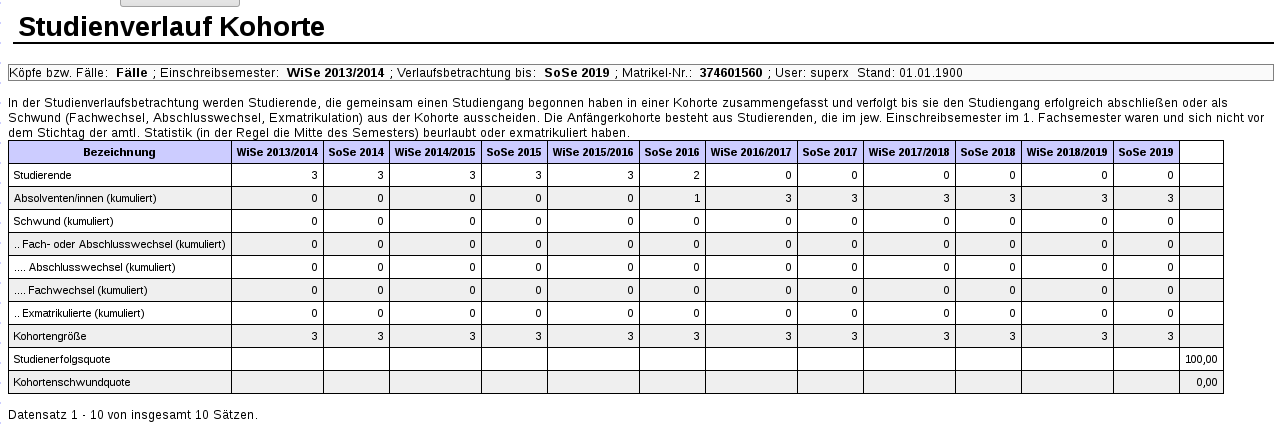Screen dimensions: 1280x434
Task: Click the 0,00 Kohortenschwundquote value
Action: (x=1207, y=382)
